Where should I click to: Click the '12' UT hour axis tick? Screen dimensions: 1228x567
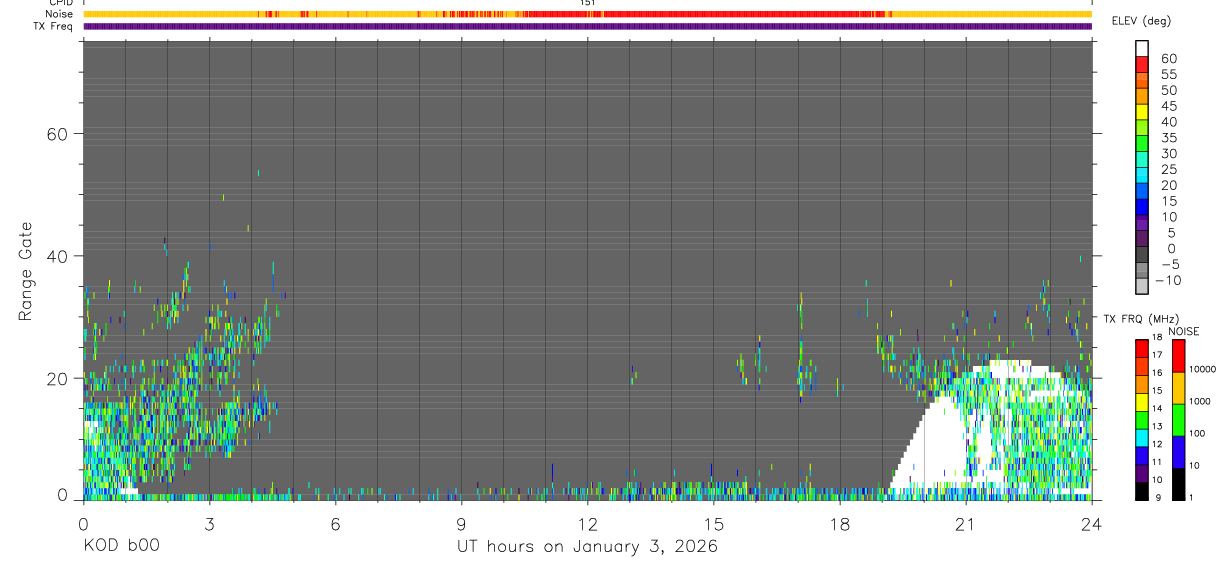[587, 523]
